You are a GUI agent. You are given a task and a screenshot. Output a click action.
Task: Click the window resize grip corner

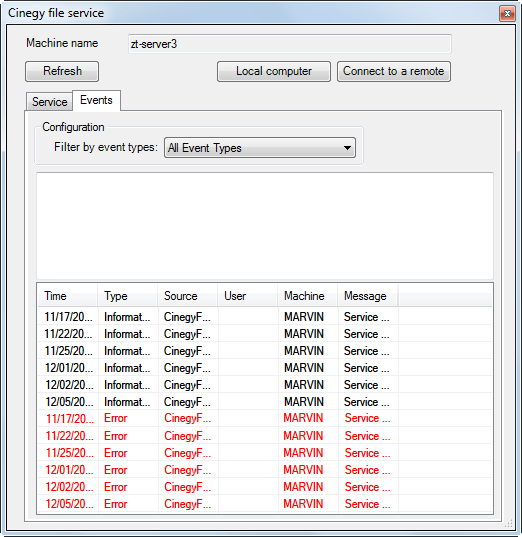click(510, 524)
